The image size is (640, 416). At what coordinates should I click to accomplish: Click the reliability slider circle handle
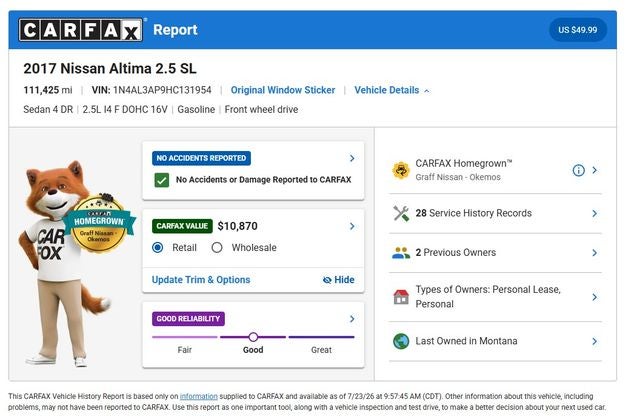[x=253, y=337]
